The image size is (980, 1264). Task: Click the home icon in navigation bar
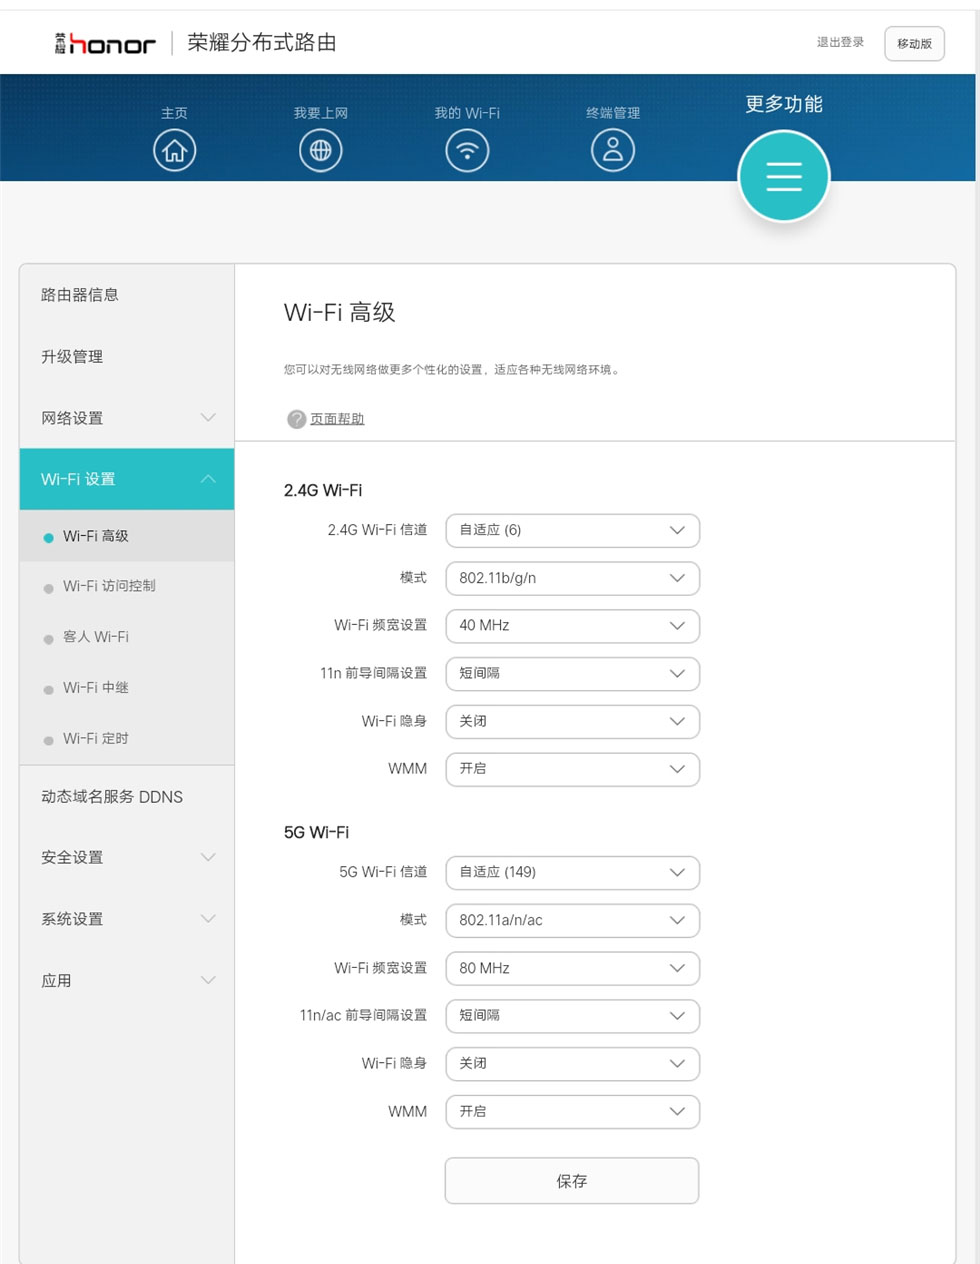click(x=174, y=151)
